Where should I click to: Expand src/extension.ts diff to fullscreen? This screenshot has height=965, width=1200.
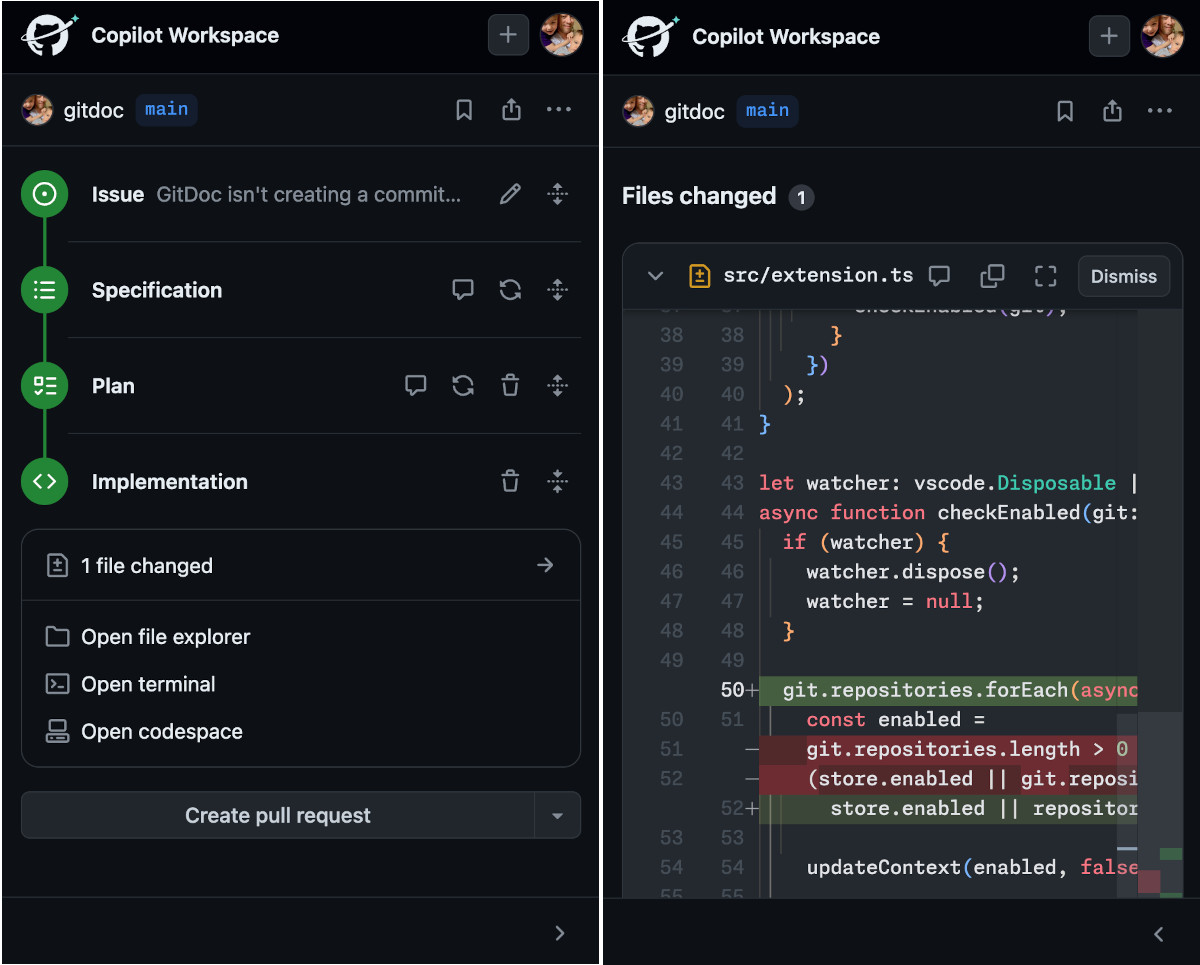click(x=1045, y=276)
